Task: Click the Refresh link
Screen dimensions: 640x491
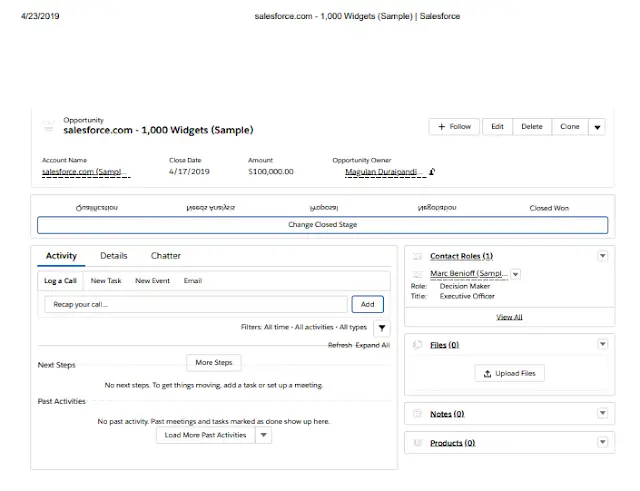Action: pyautogui.click(x=340, y=345)
